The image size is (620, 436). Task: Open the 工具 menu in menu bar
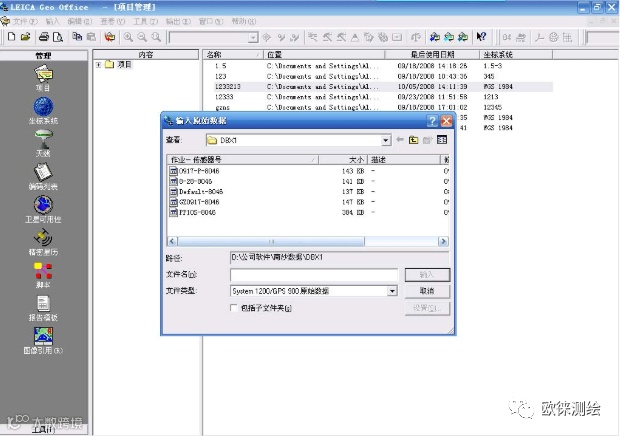(145, 21)
